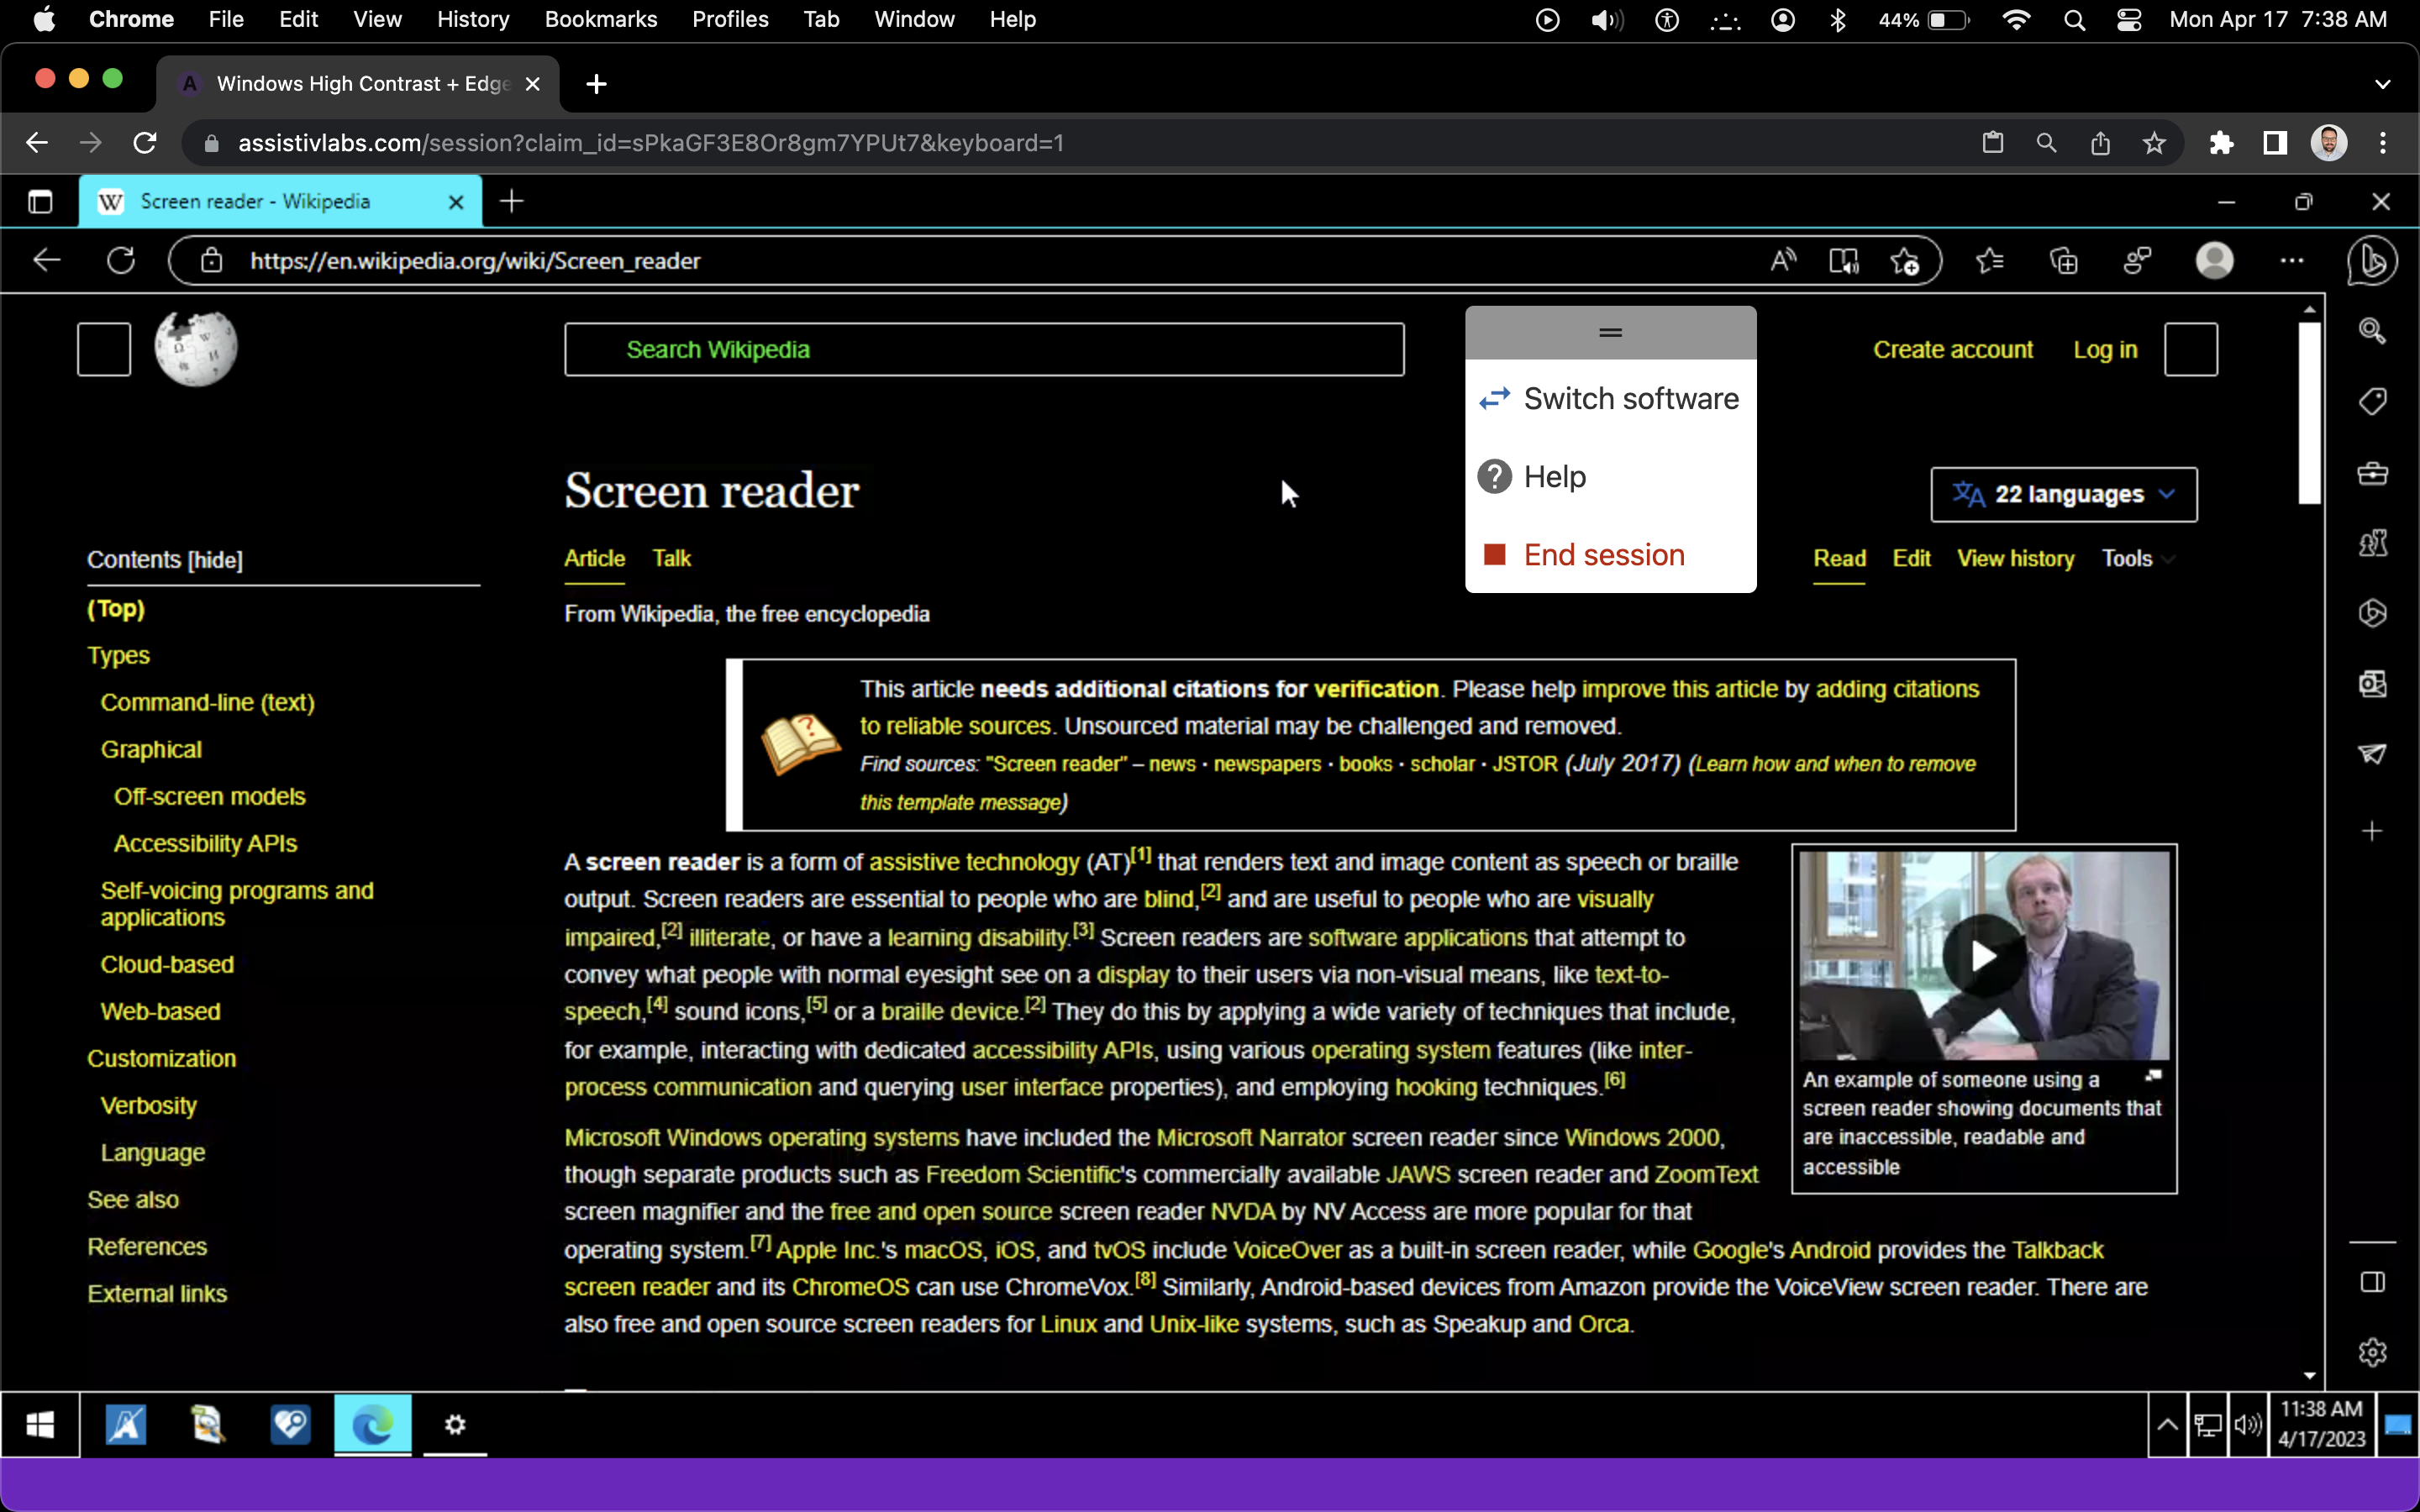This screenshot has height=1512, width=2420.
Task: Open Edge Favorites list icon
Action: pos(1990,261)
